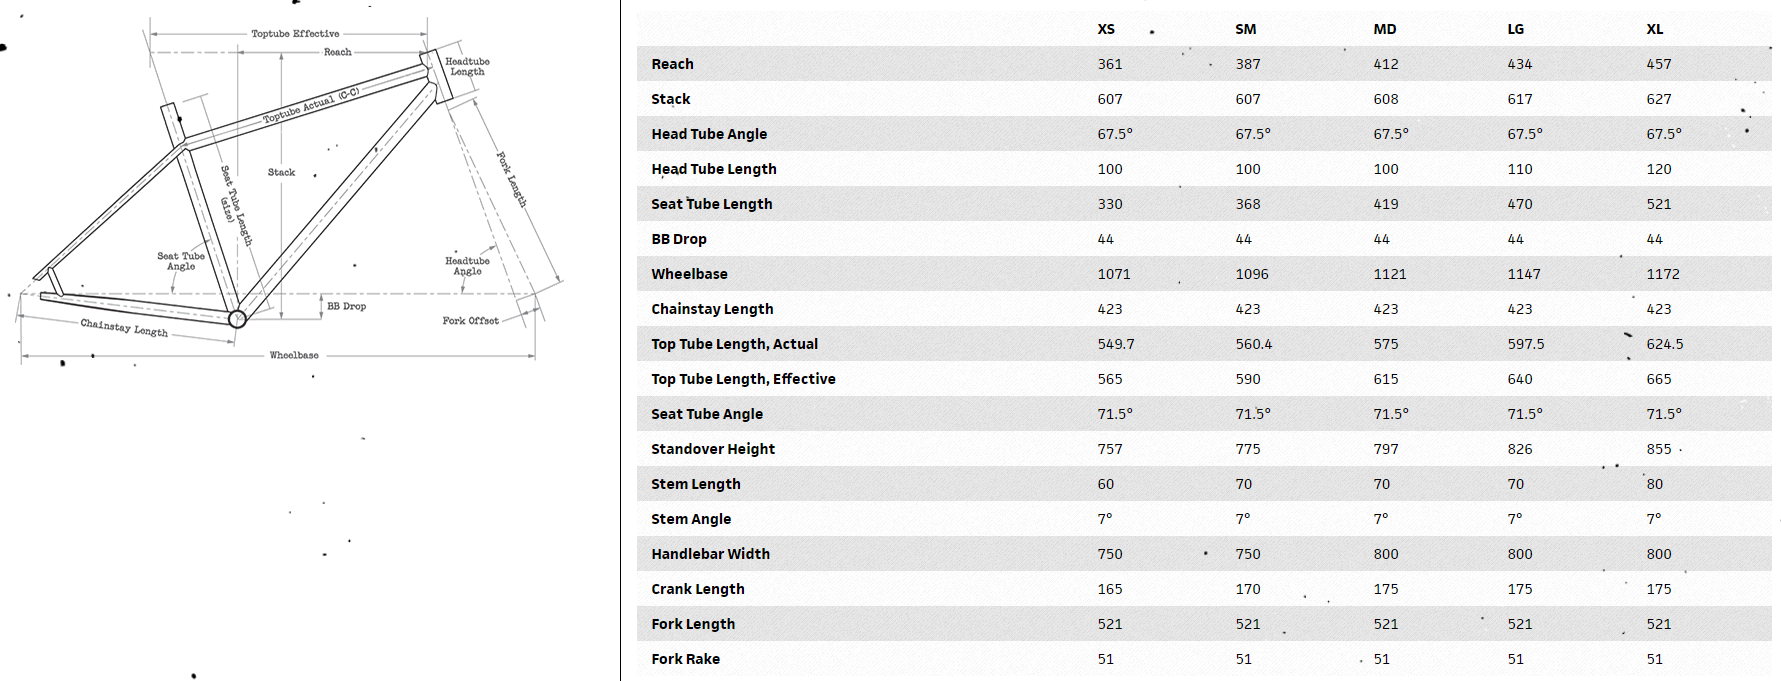The width and height of the screenshot is (1781, 681).
Task: Click the Fork Offset label in diagram
Action: (x=470, y=321)
